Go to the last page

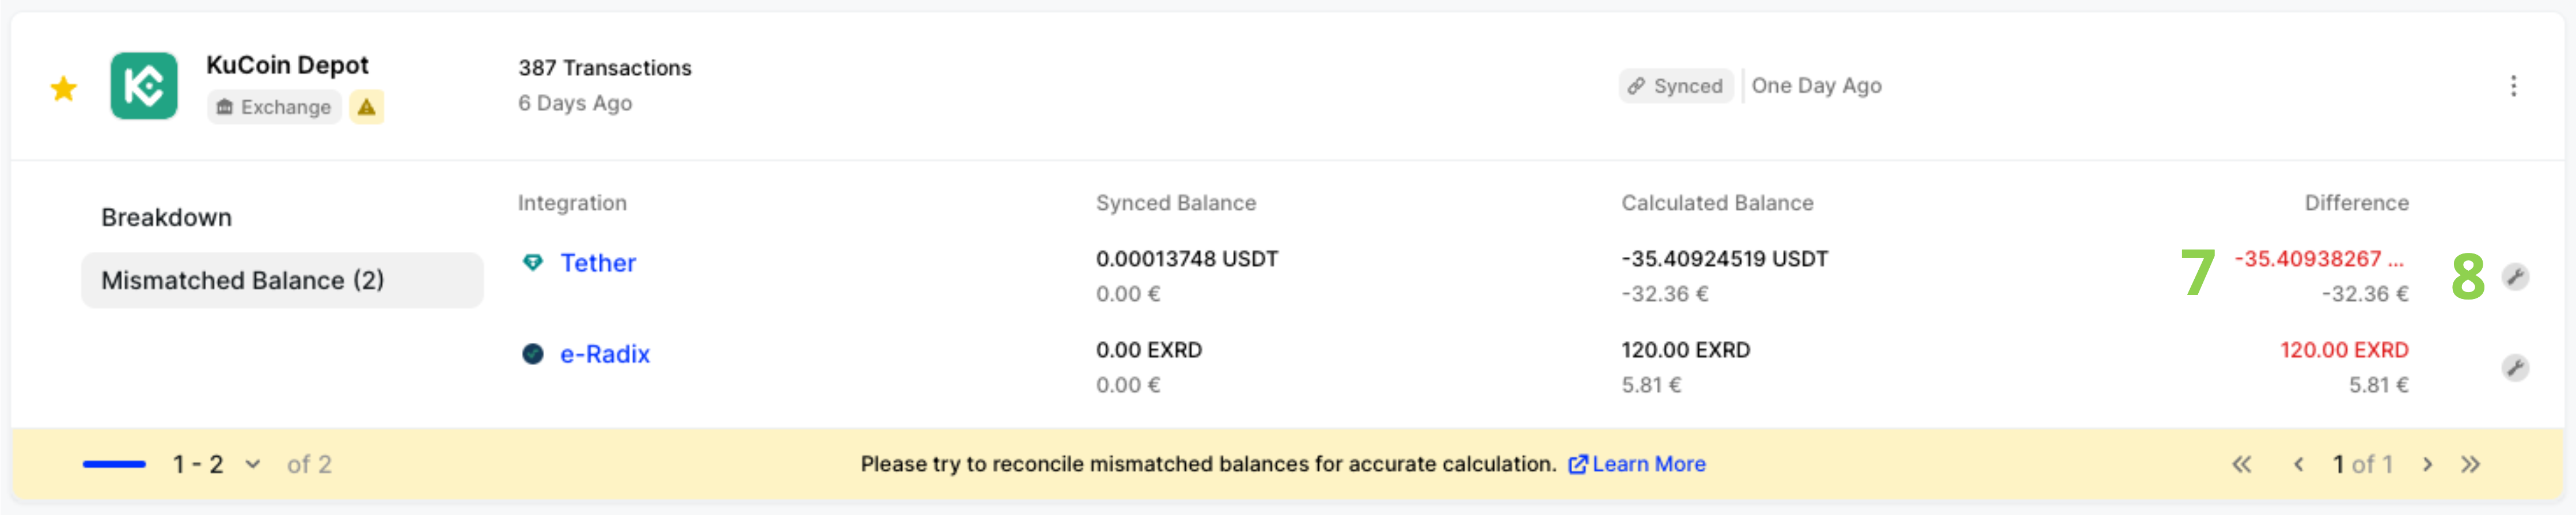2470,464
